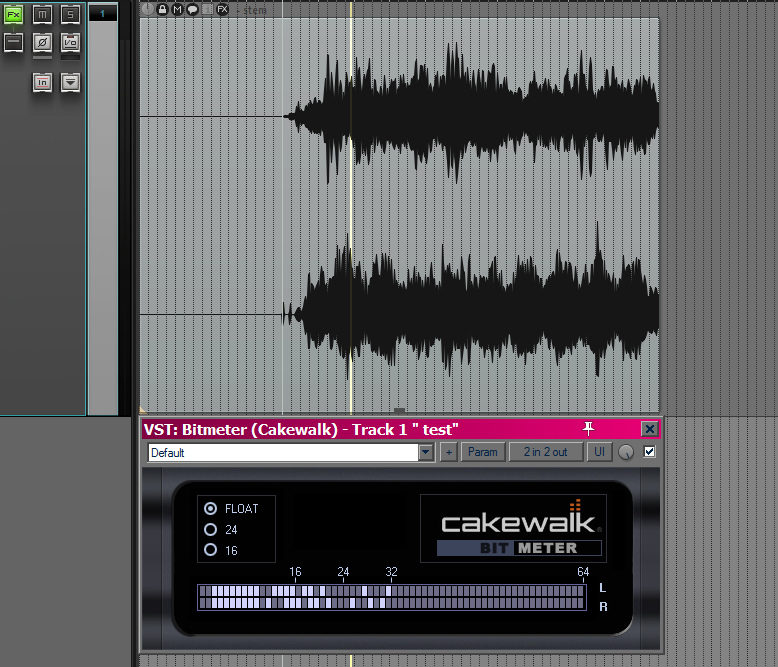Open the Param menu button

click(x=483, y=452)
